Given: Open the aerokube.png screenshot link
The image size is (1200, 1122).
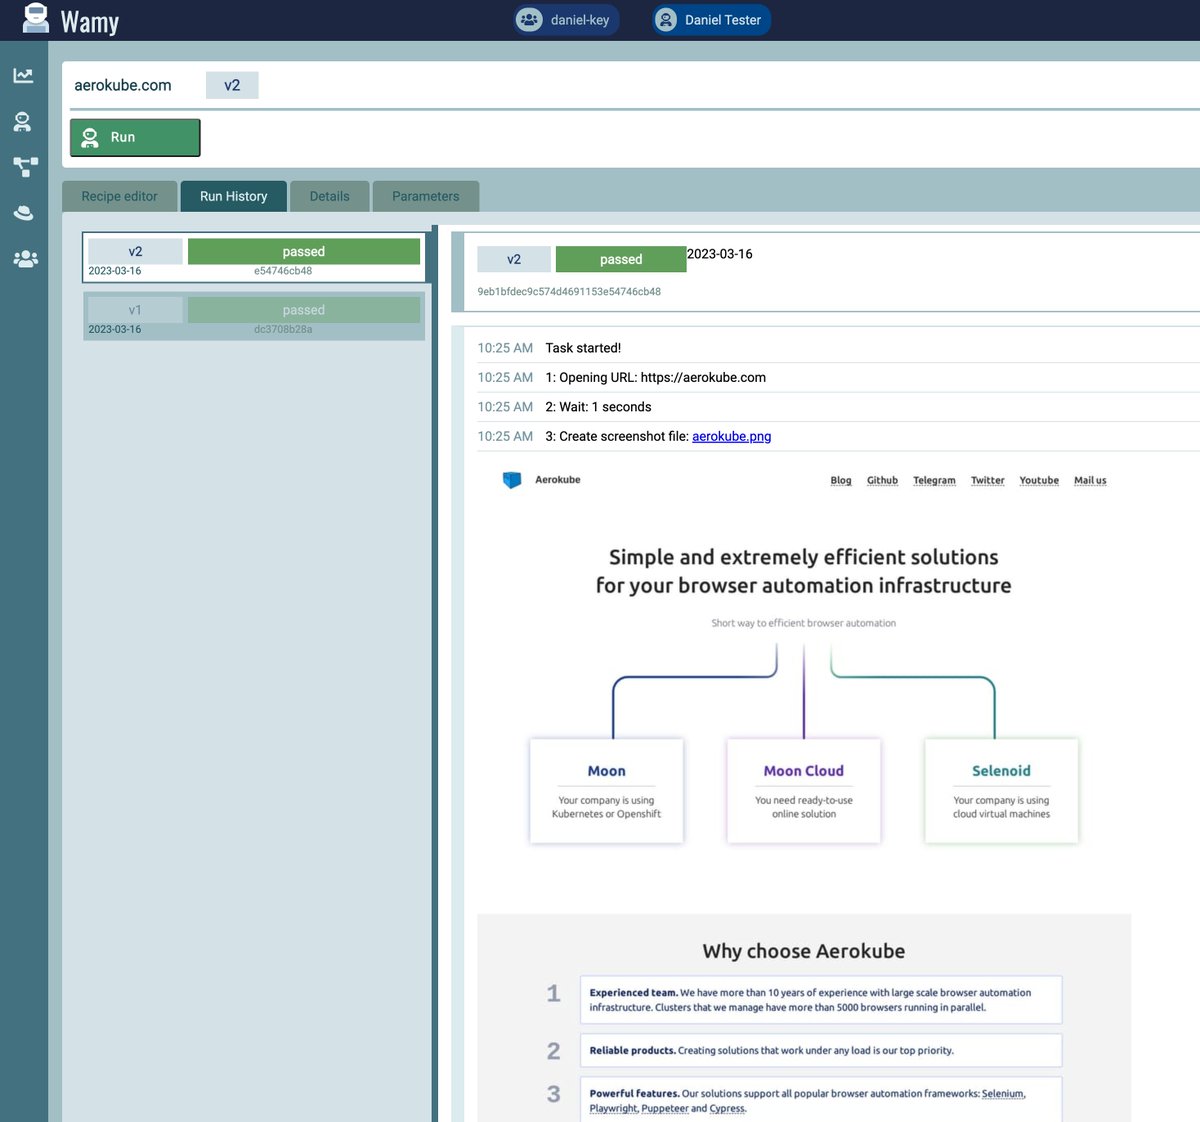Looking at the screenshot, I should 731,436.
